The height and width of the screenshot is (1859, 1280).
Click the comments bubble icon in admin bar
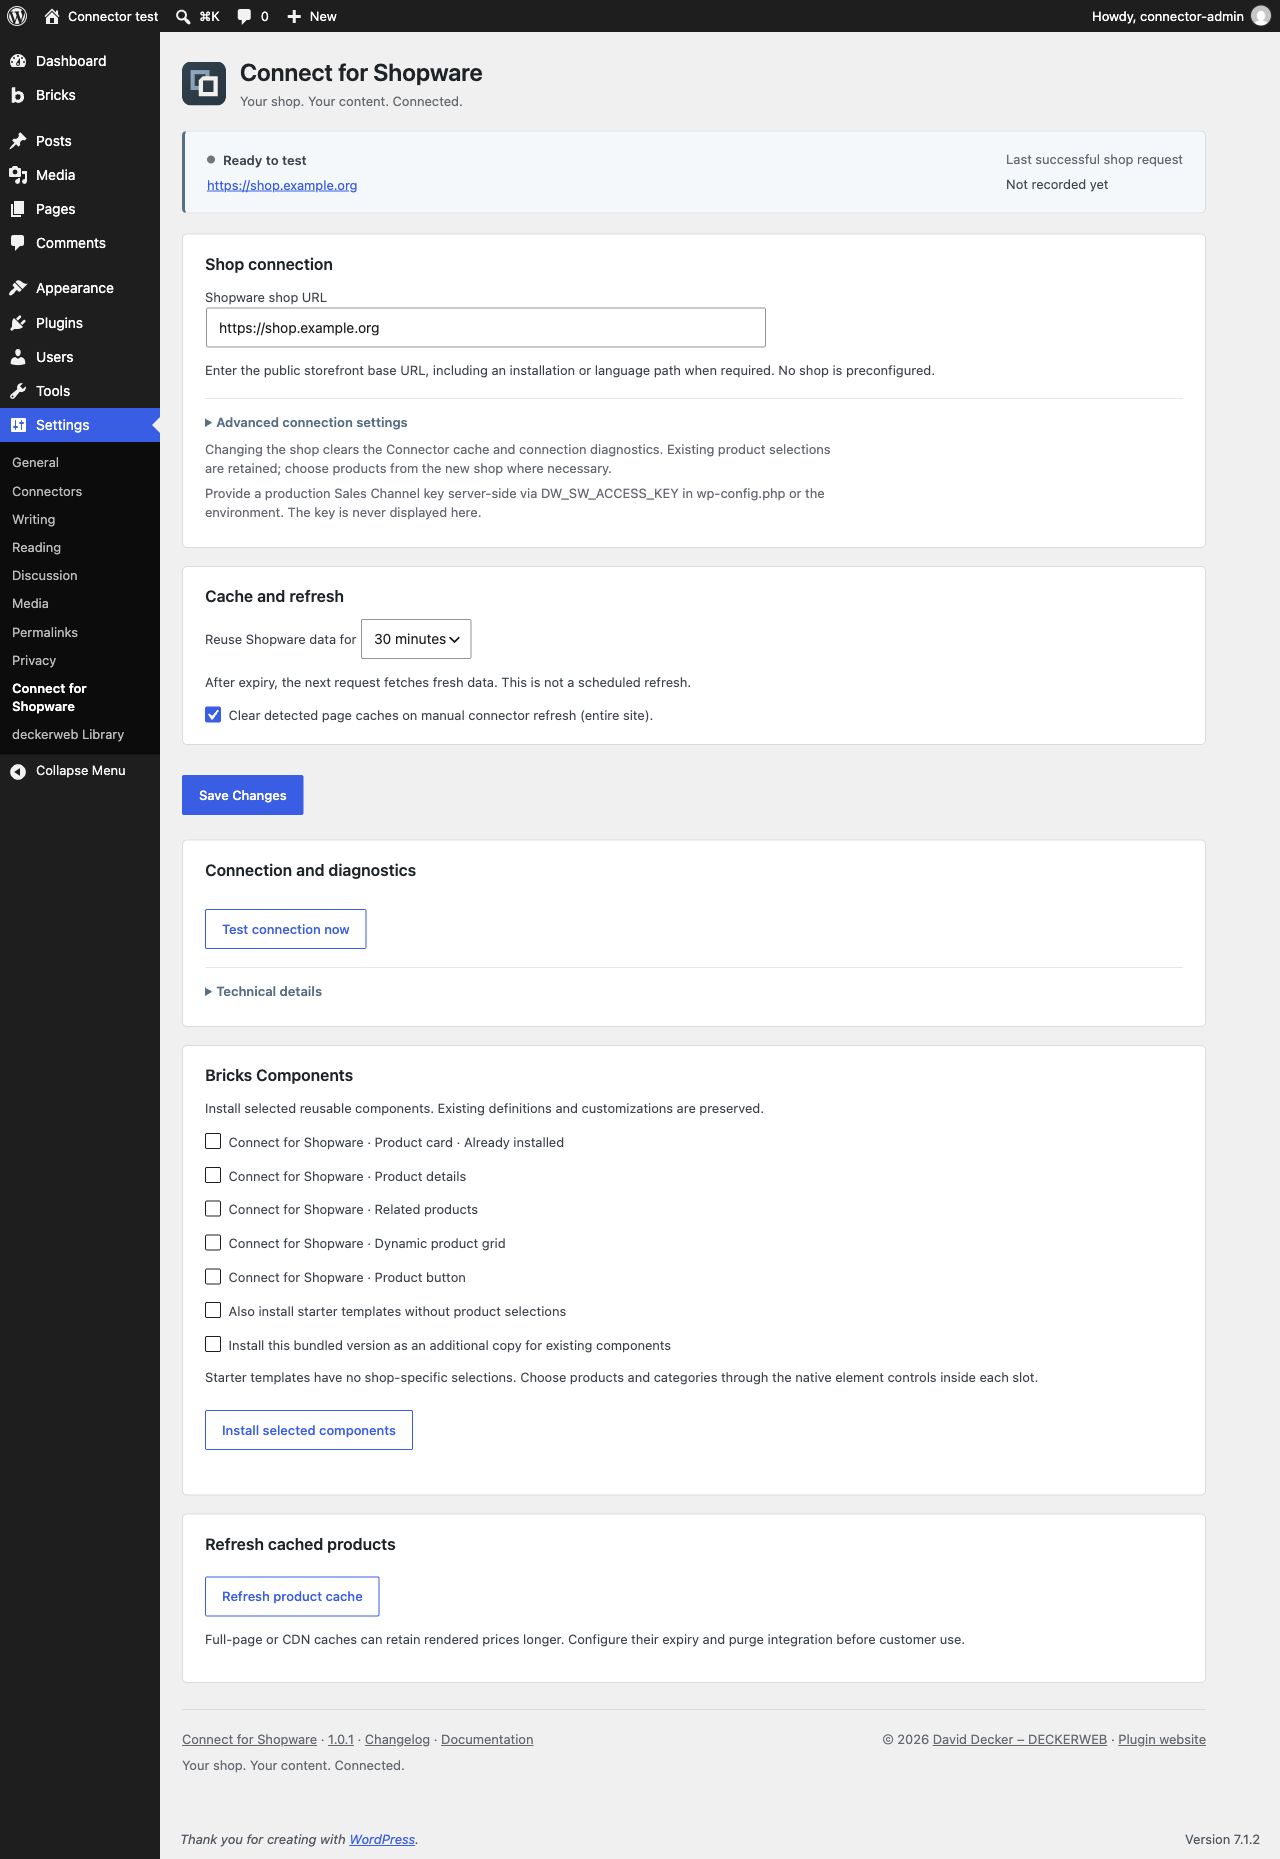[244, 16]
